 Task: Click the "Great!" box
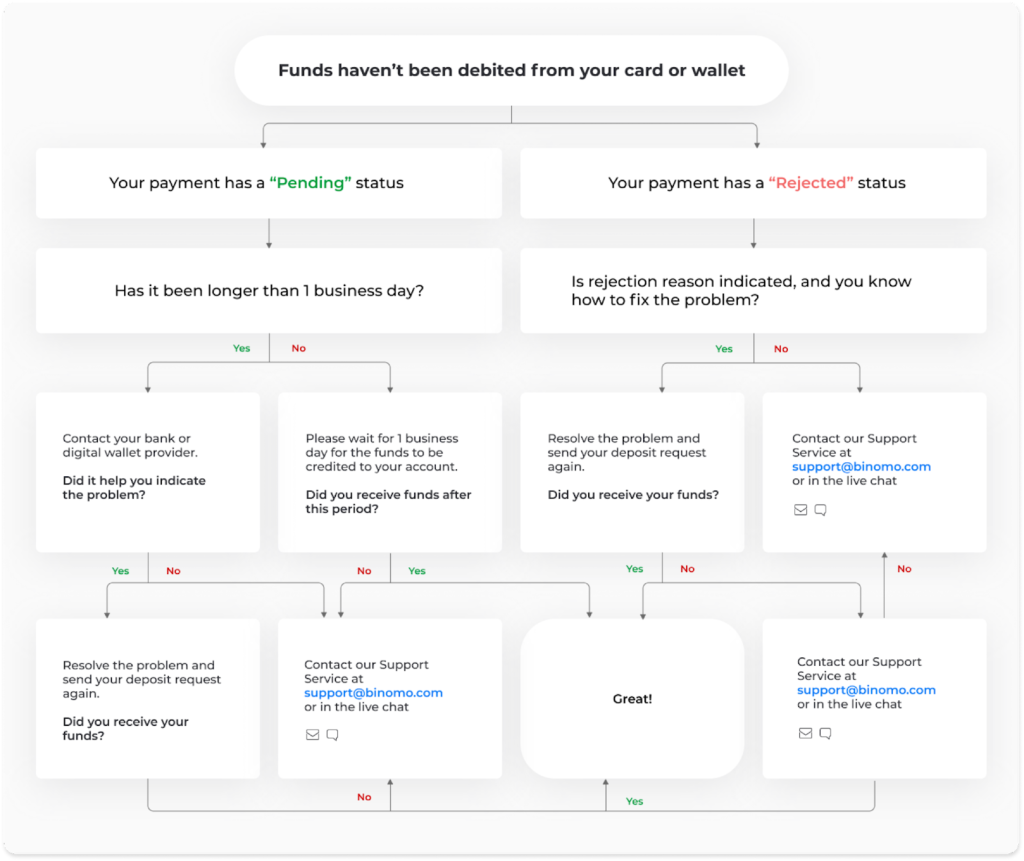click(x=632, y=699)
